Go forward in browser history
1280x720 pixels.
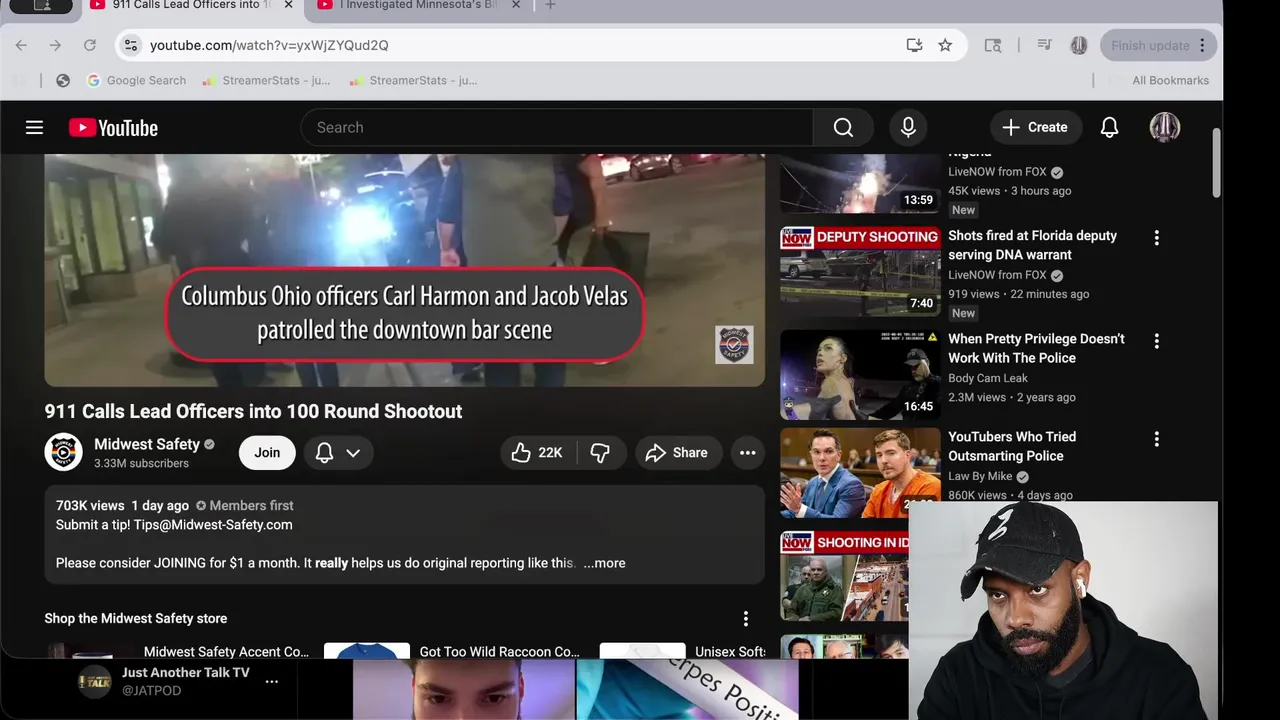pos(55,45)
